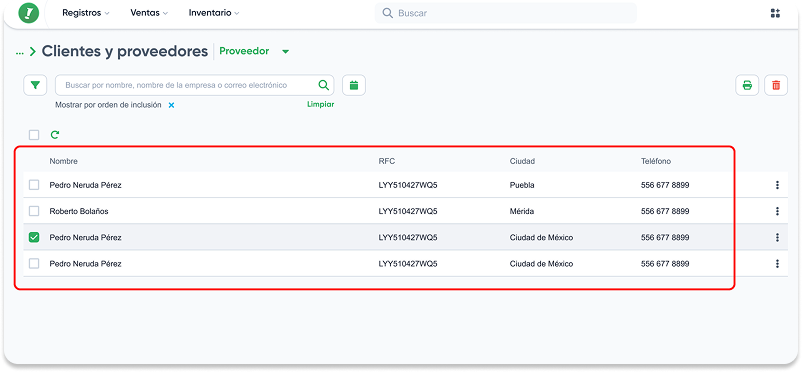Click the Mérida city cell
802x372 pixels.
tap(522, 211)
